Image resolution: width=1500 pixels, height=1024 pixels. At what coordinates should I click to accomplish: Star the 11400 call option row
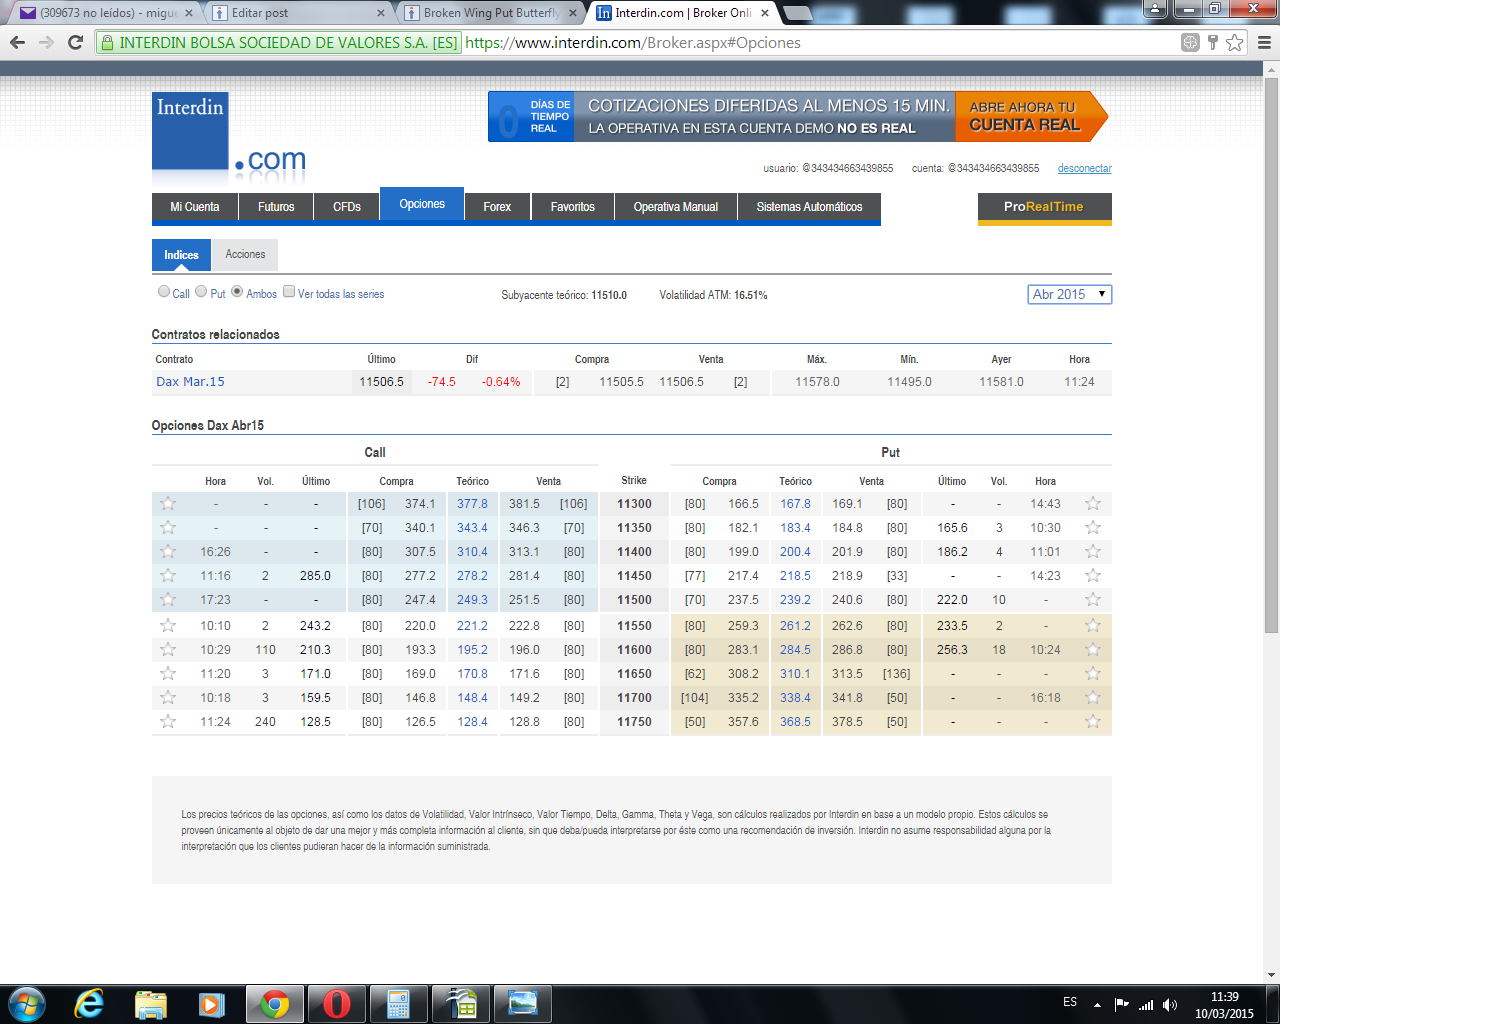pyautogui.click(x=168, y=552)
